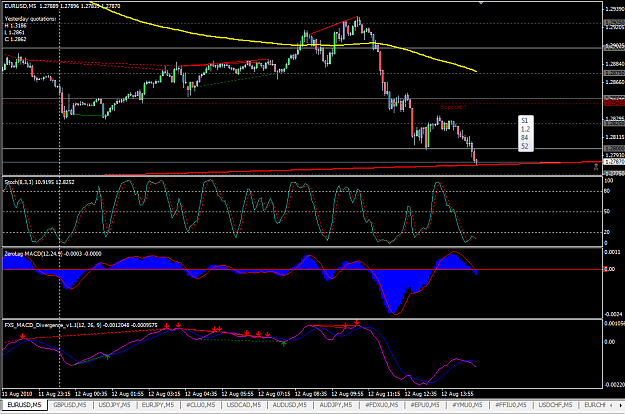Click the first red down arrow in the divergence panel
Screen dimensions: 625x414
pyautogui.click(x=23, y=337)
